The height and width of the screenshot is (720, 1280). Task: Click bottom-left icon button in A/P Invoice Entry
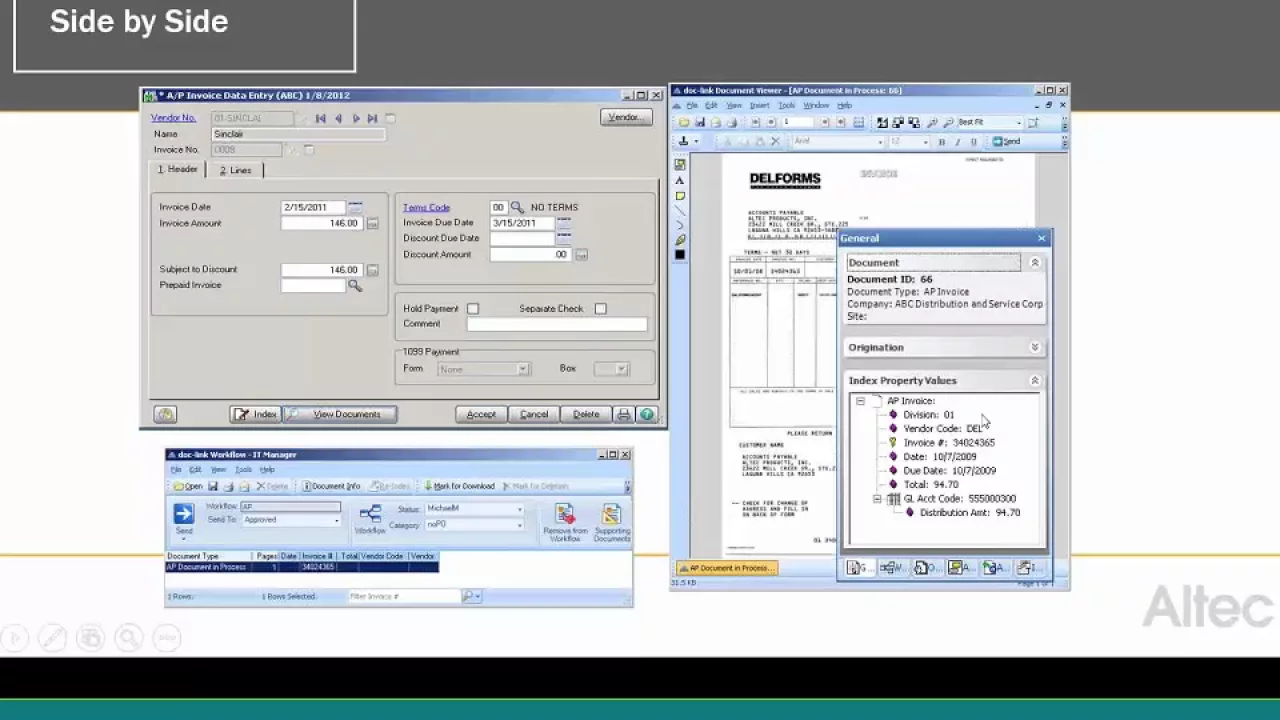[165, 414]
